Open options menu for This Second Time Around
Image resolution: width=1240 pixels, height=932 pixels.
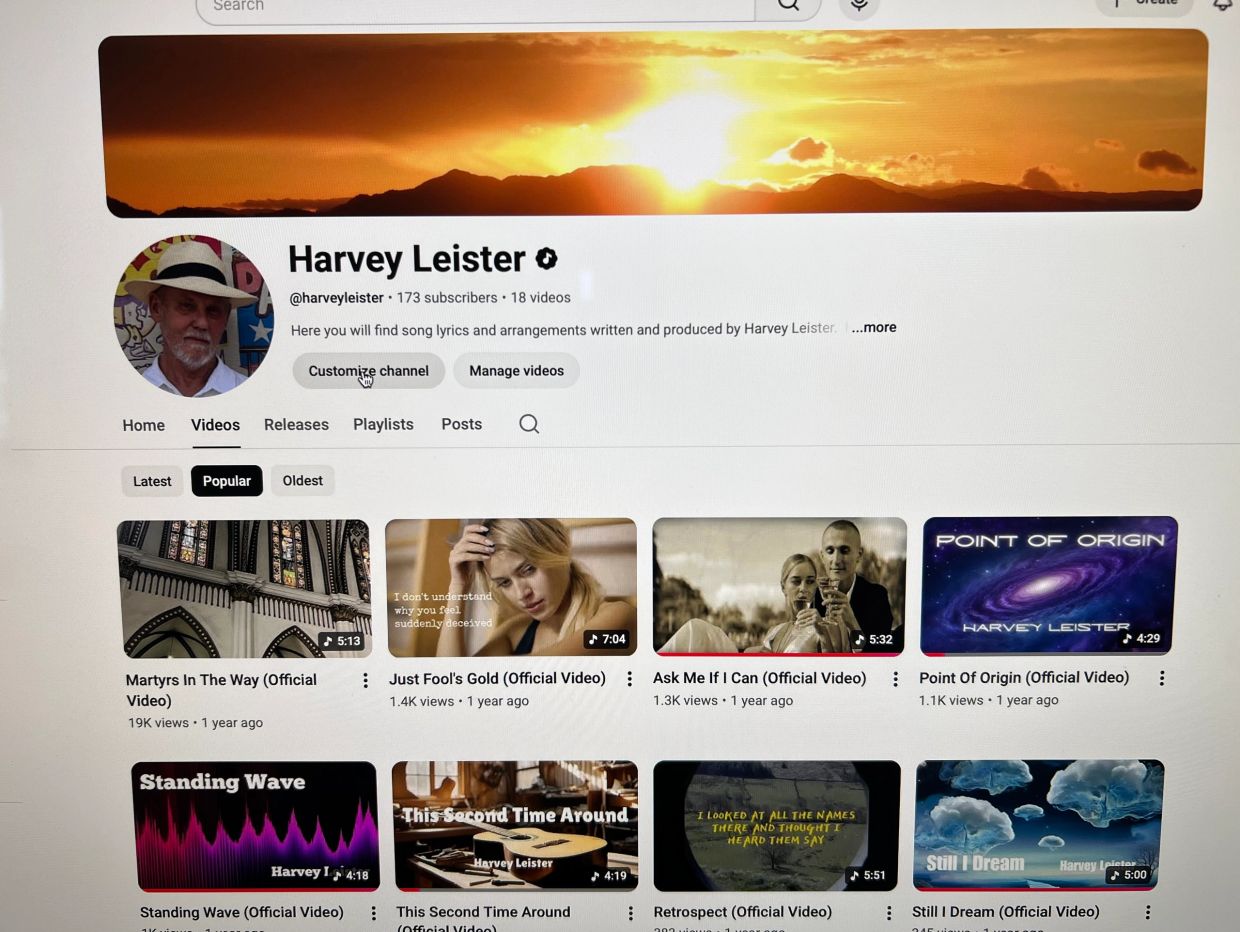coord(630,913)
